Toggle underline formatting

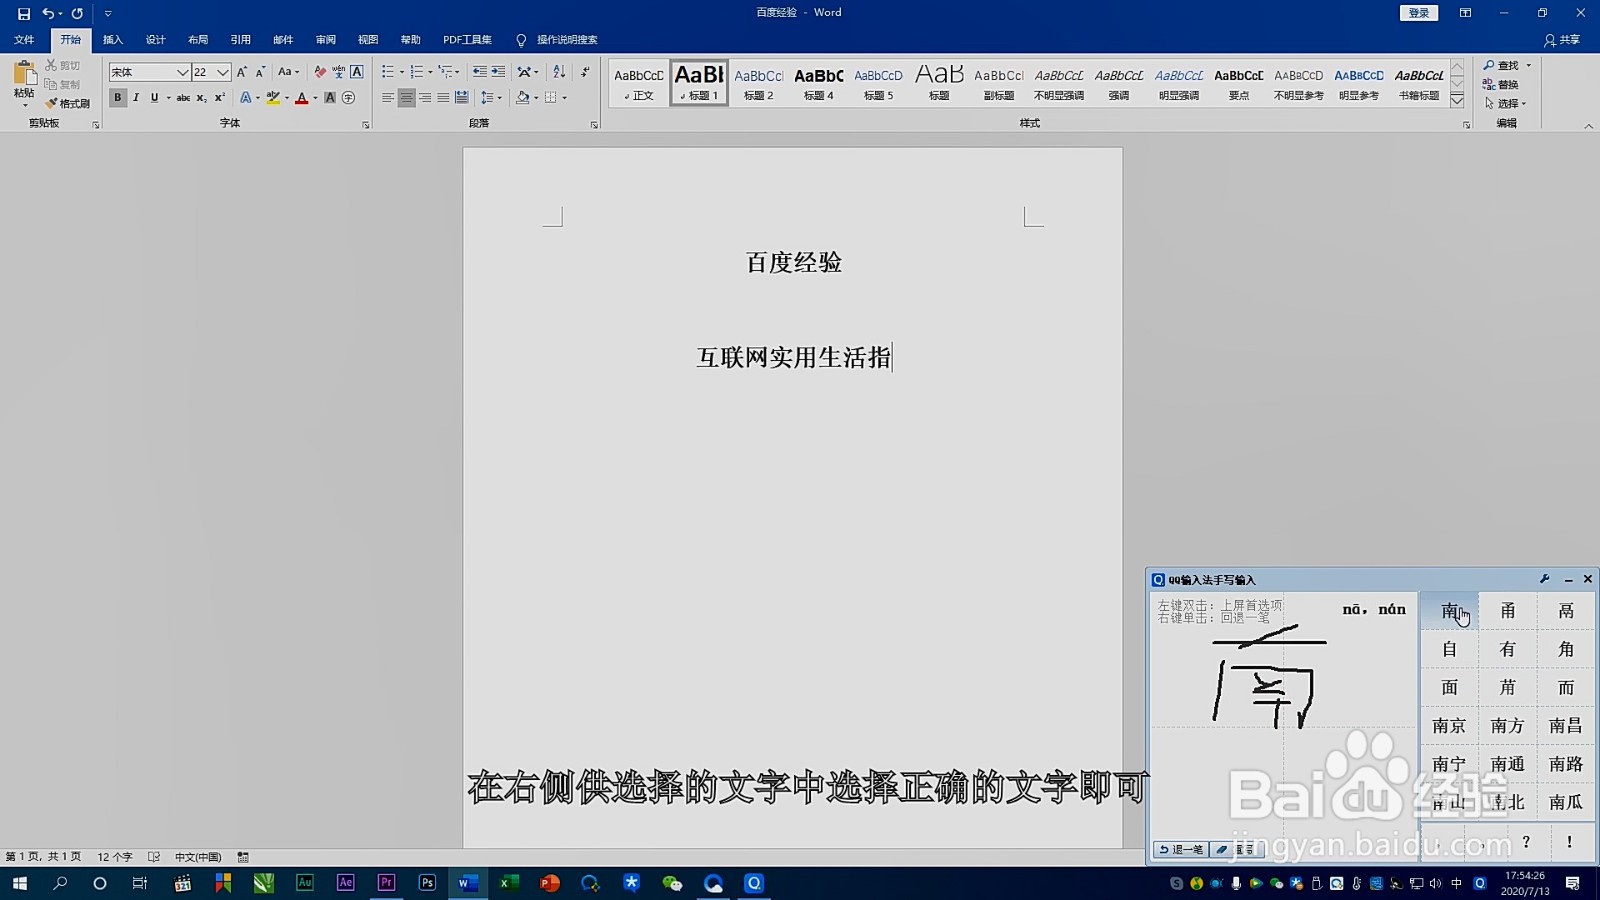point(154,98)
